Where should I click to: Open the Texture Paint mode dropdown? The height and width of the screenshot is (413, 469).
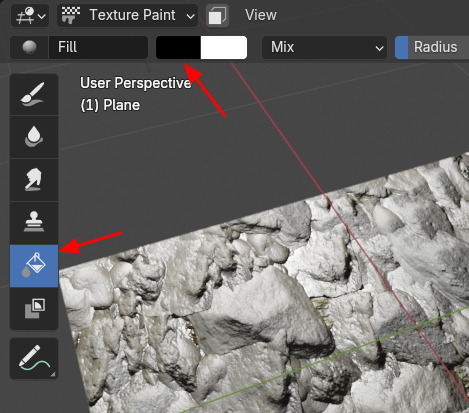(127, 15)
